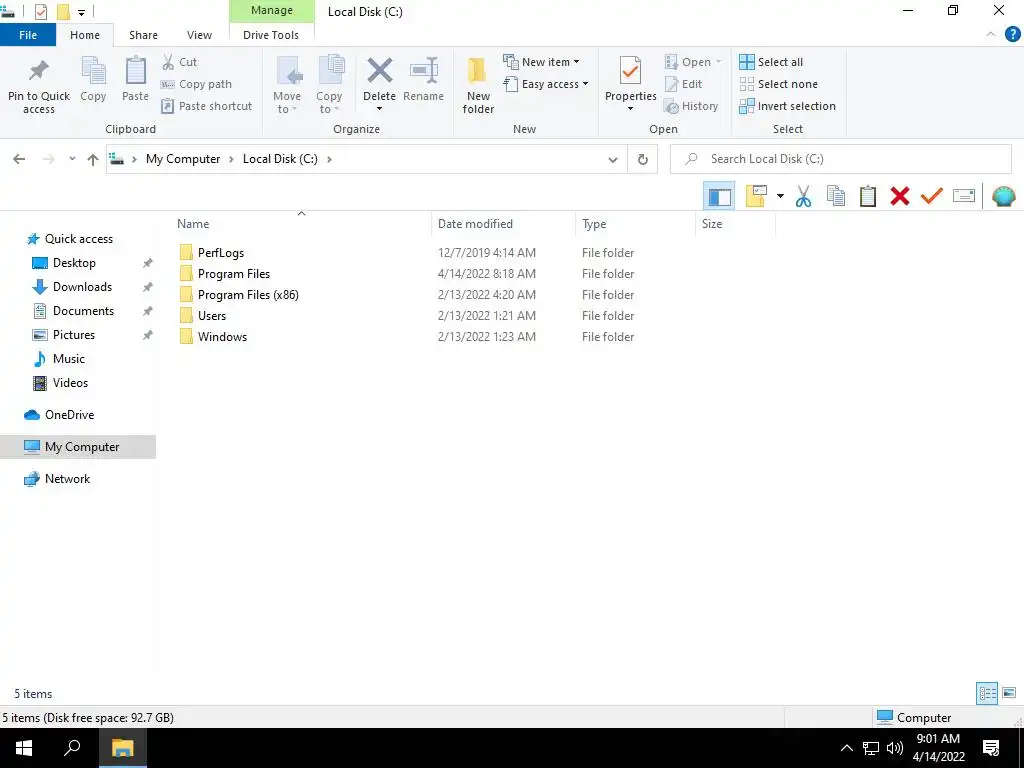Select OneDrive in navigation pane
Image resolution: width=1024 pixels, height=768 pixels.
69,415
